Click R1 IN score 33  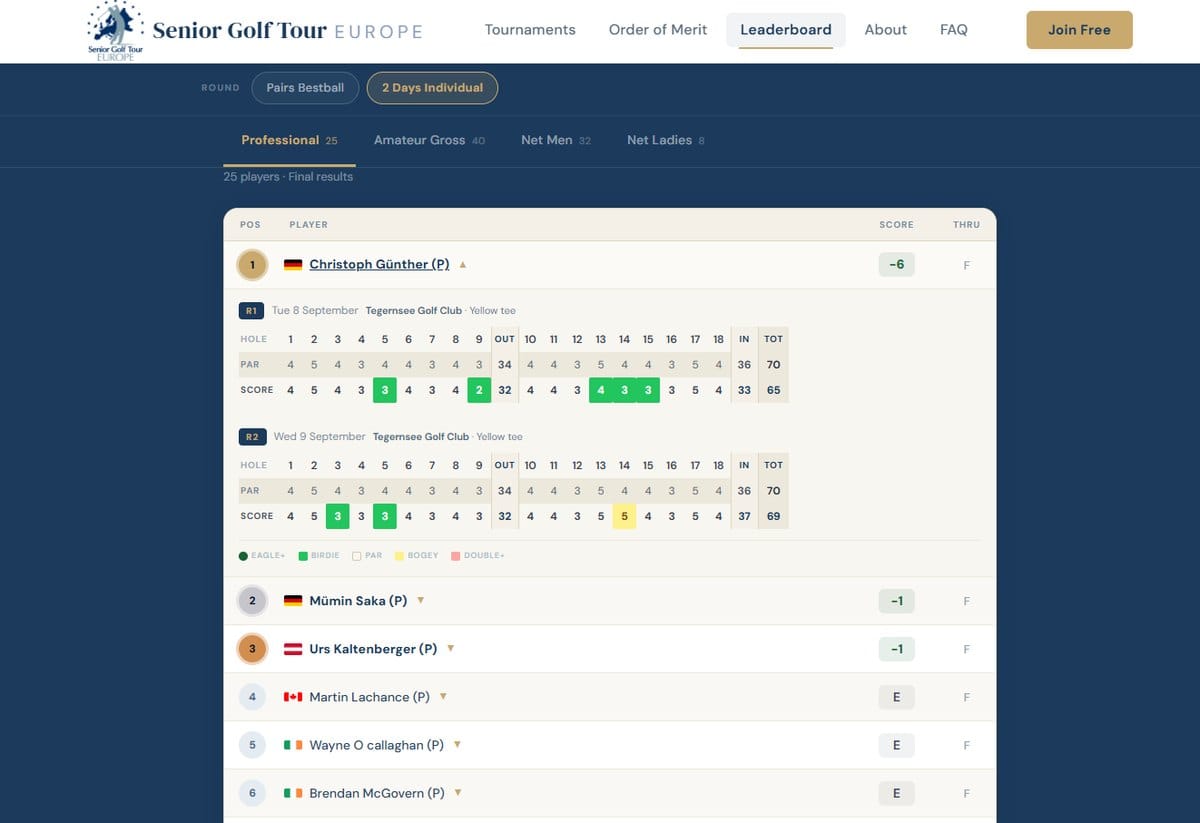[x=744, y=390]
